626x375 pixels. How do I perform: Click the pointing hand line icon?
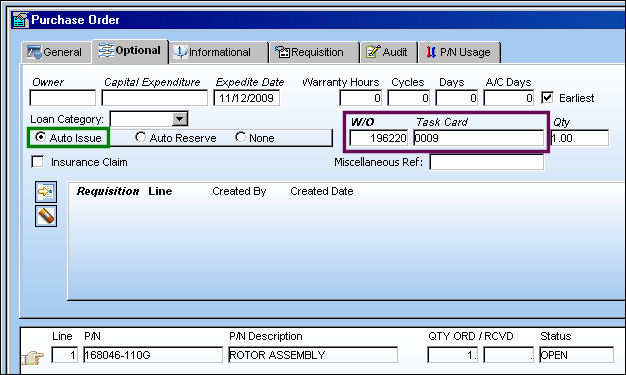[33, 357]
